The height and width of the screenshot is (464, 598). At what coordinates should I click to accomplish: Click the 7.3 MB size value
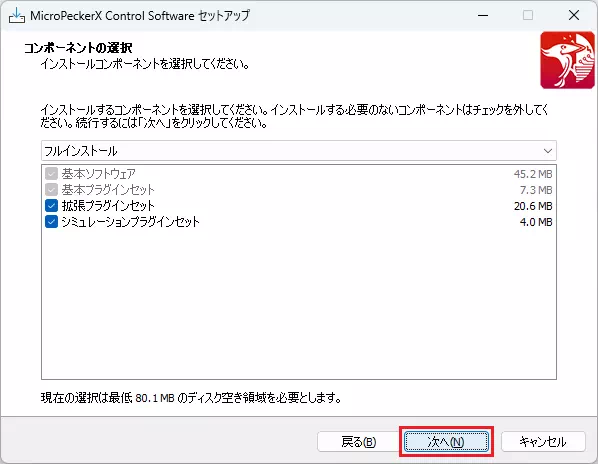click(x=536, y=190)
